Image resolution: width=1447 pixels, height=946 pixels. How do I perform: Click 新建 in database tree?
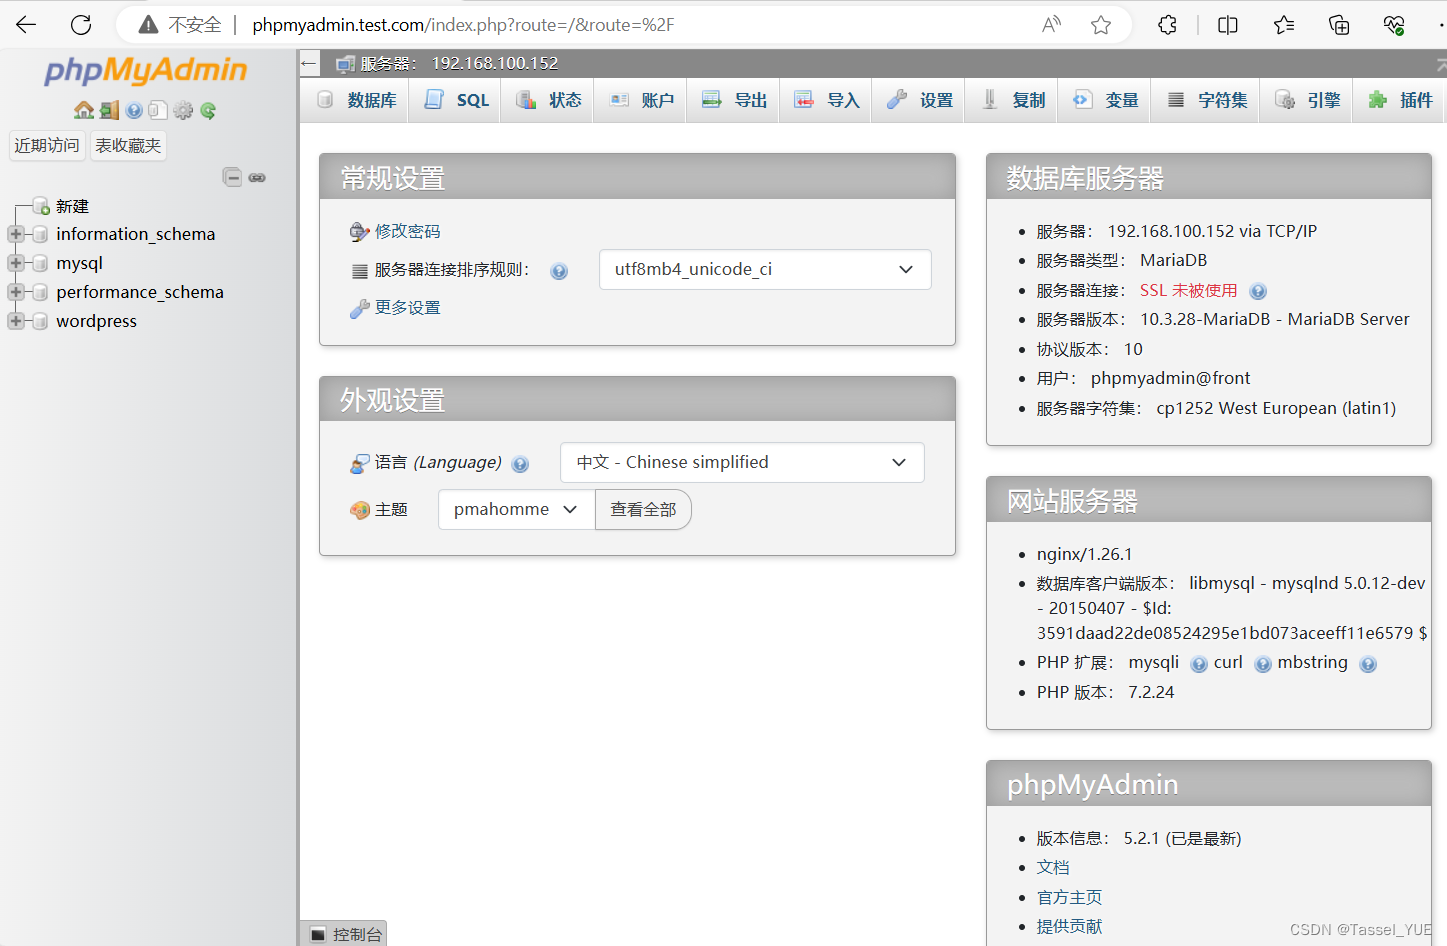click(72, 206)
